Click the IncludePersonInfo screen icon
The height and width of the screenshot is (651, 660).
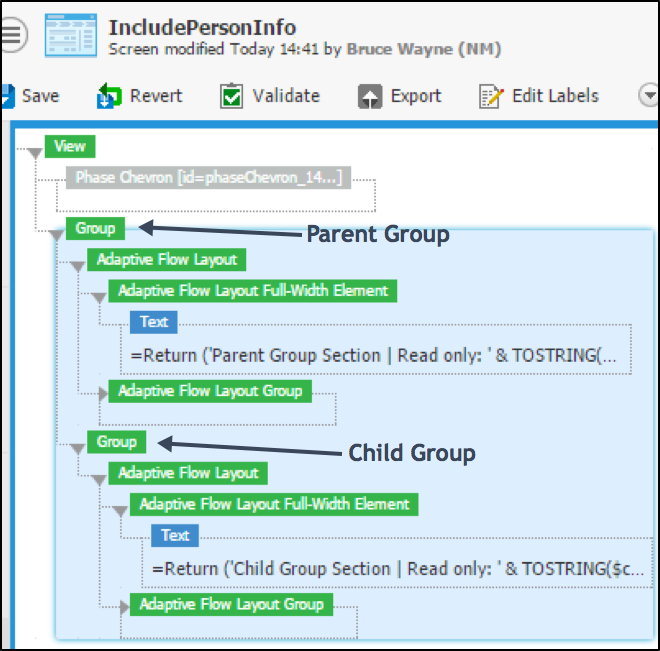point(71,36)
